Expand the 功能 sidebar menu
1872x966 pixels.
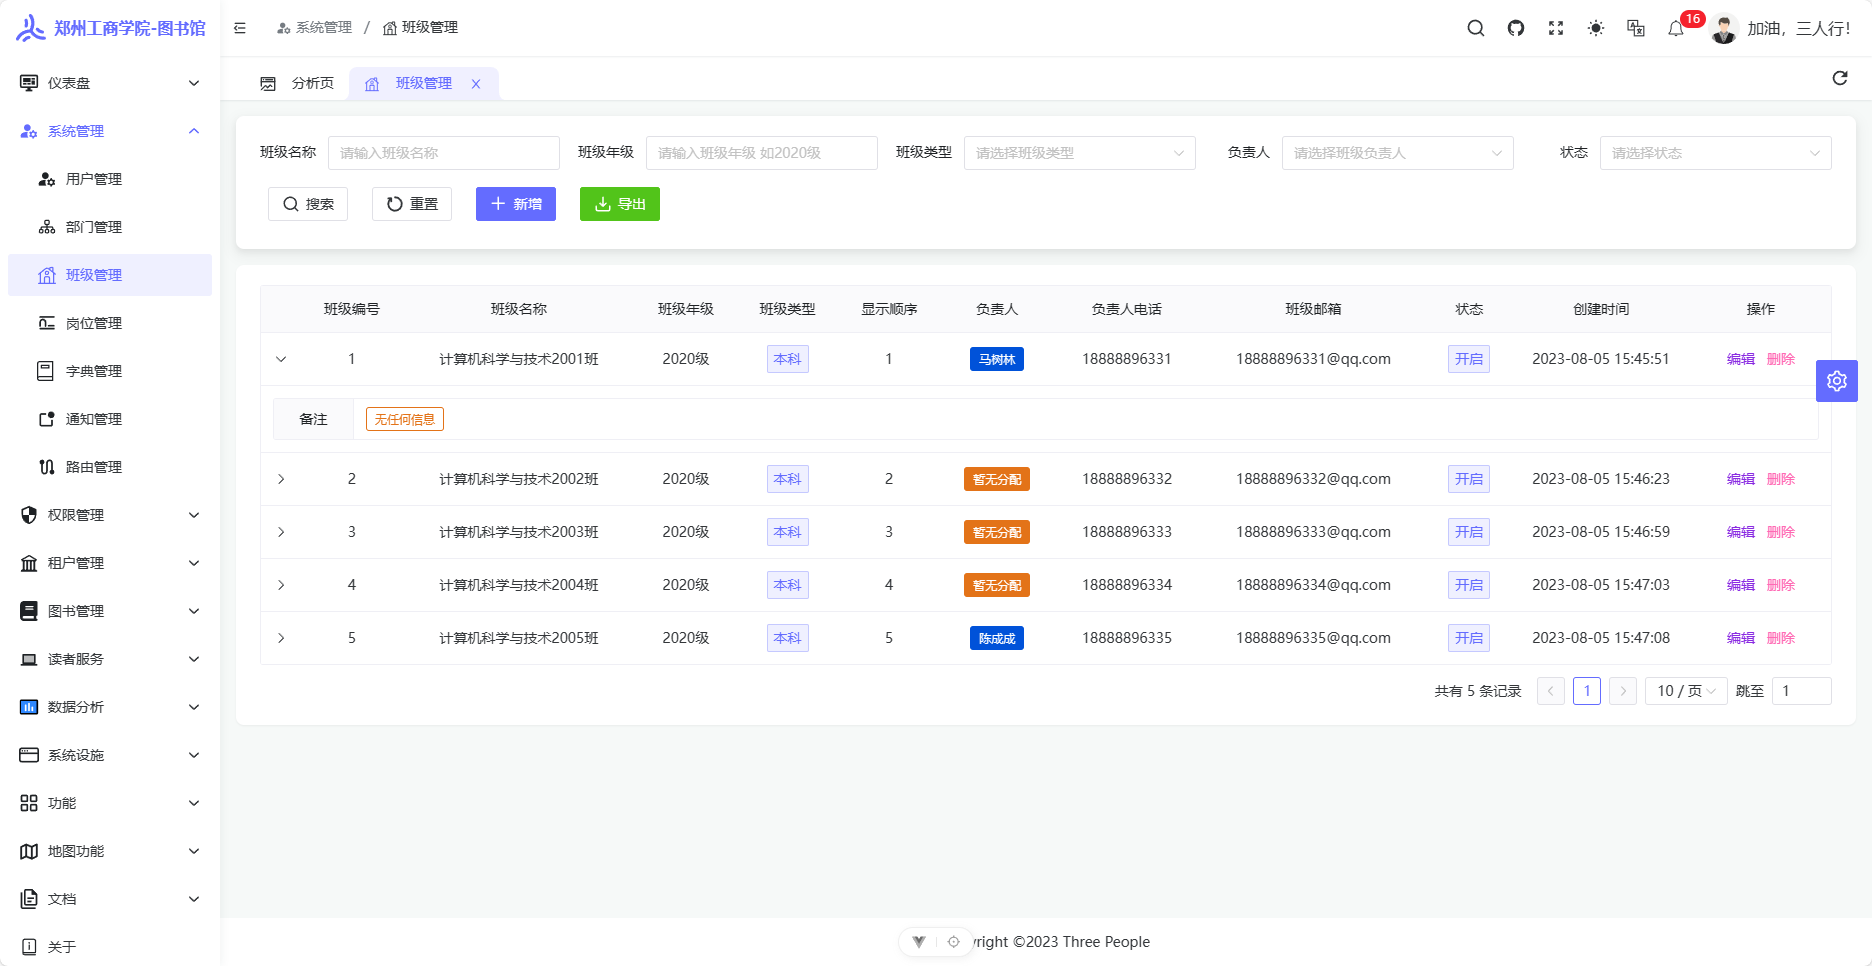[x=110, y=803]
